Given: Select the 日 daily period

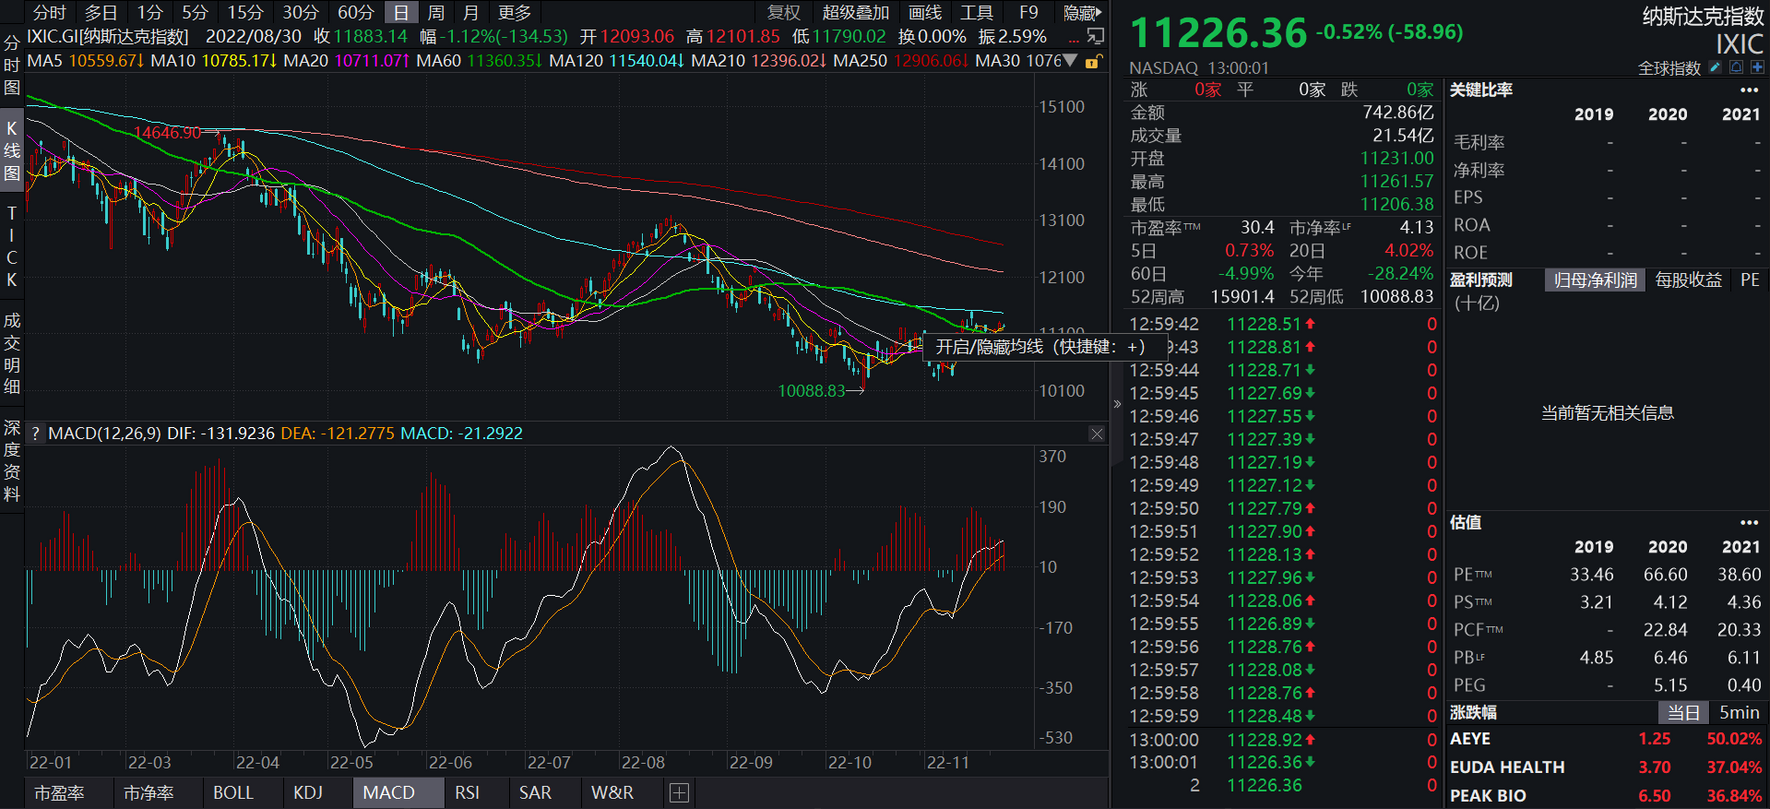Looking at the screenshot, I should (x=401, y=12).
